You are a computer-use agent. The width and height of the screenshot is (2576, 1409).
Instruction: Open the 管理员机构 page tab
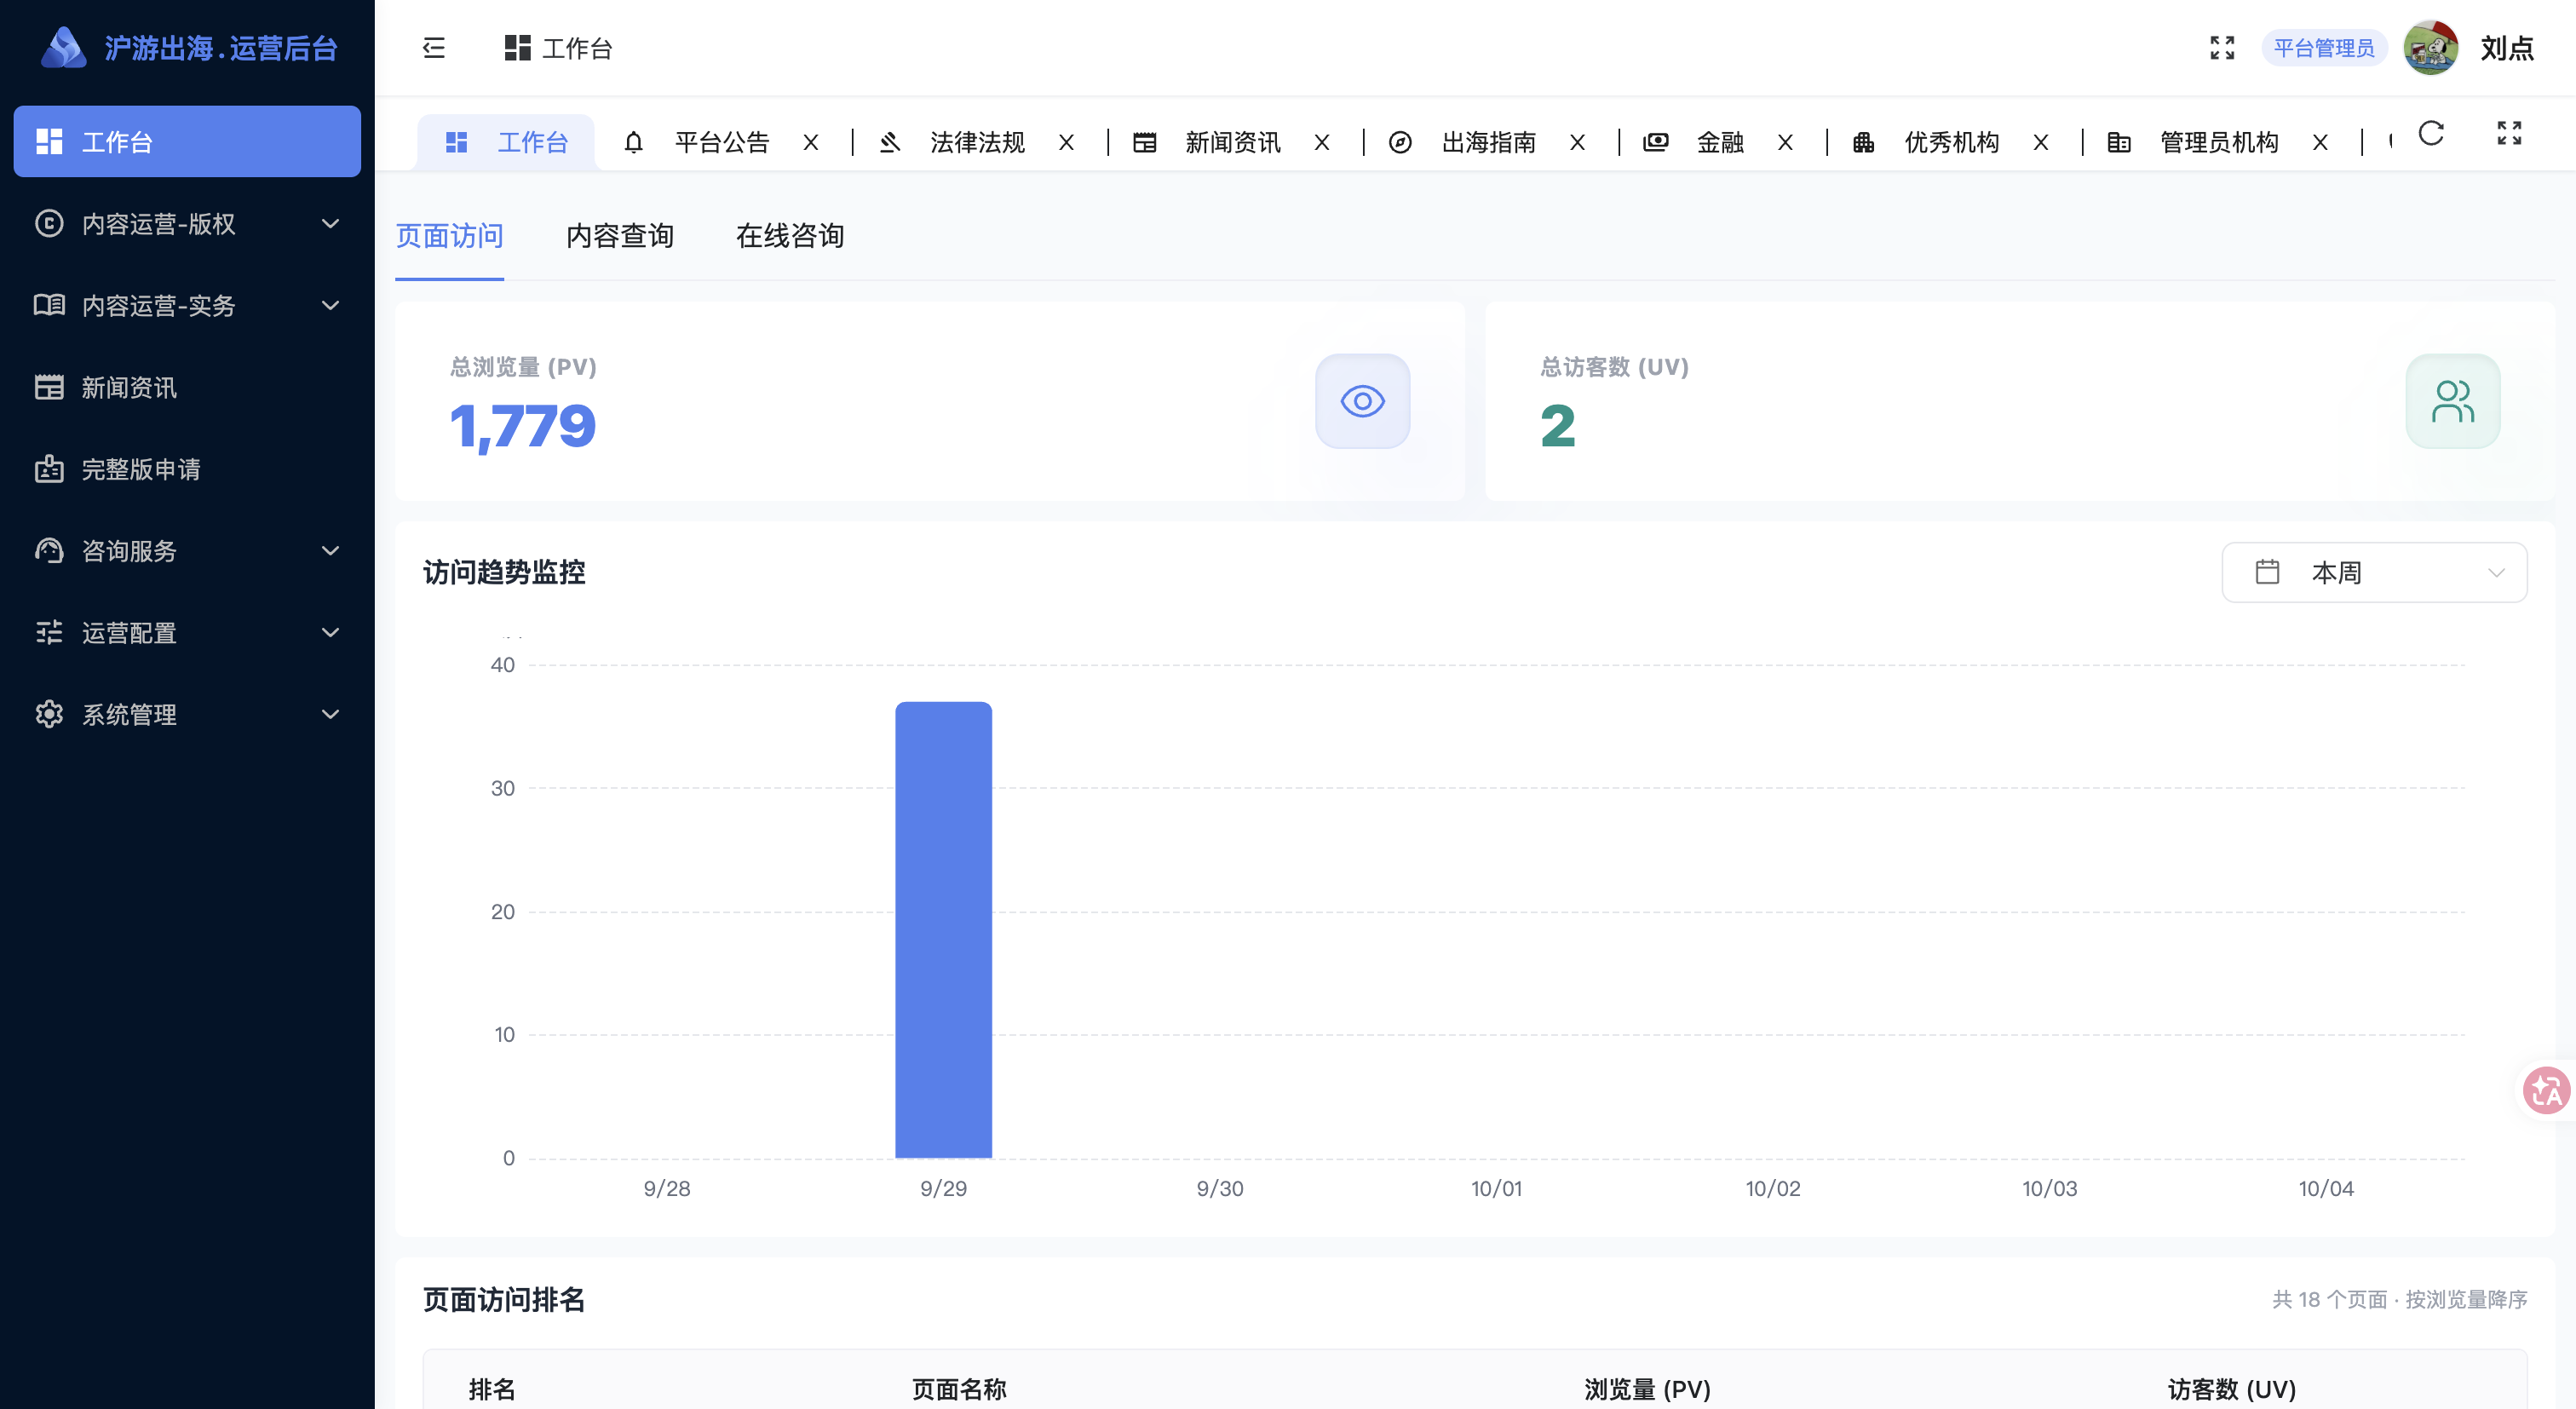pos(2219,143)
